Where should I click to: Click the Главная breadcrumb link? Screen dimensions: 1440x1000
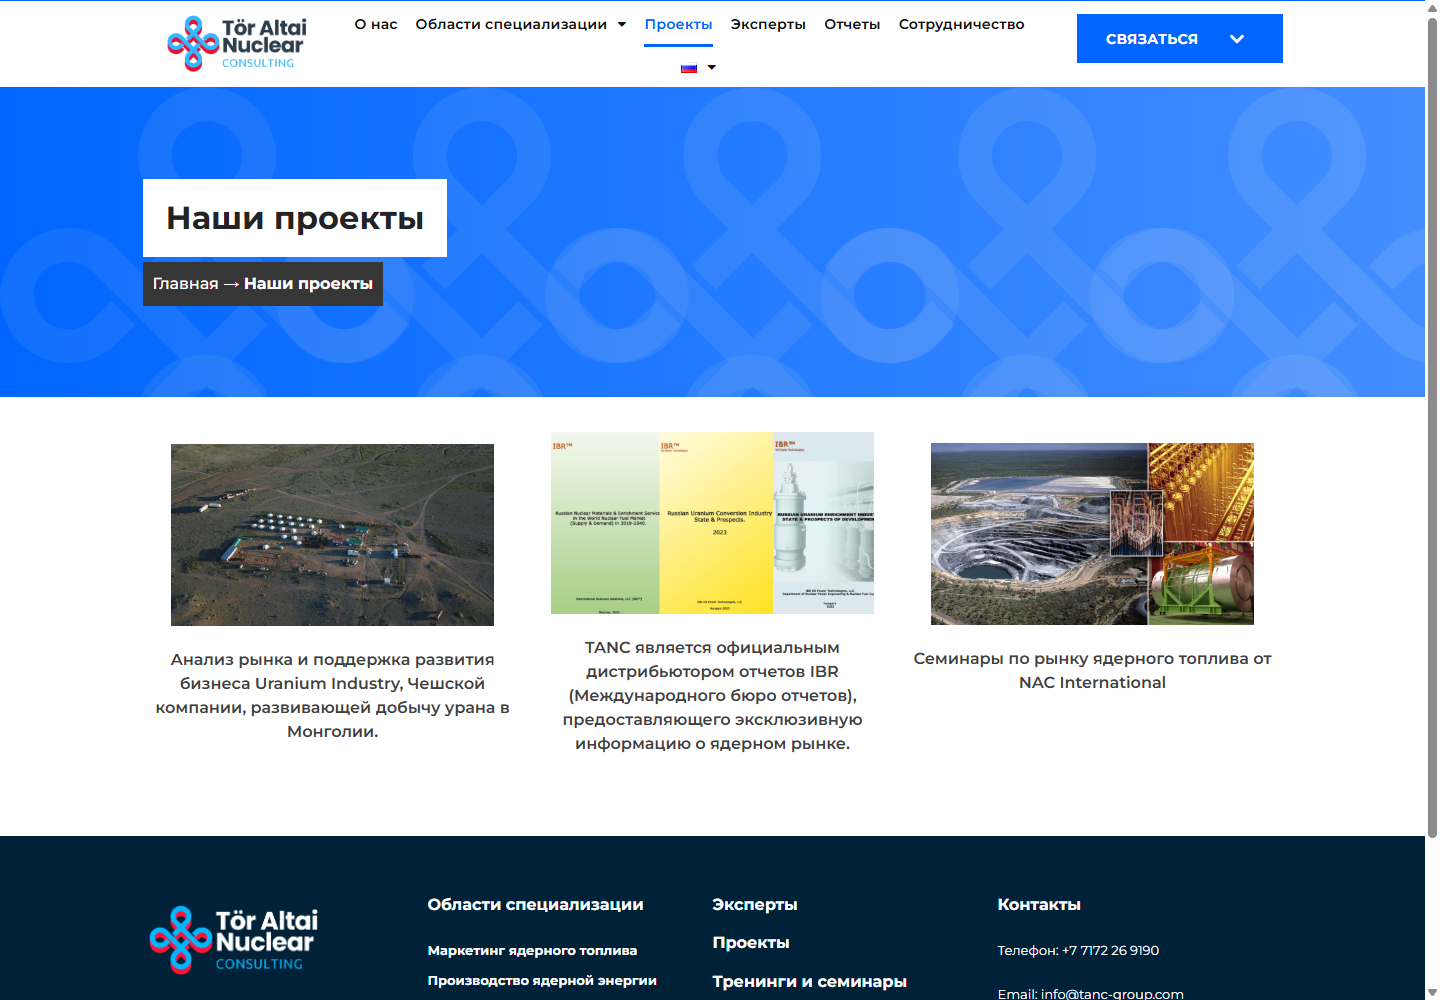pos(185,284)
